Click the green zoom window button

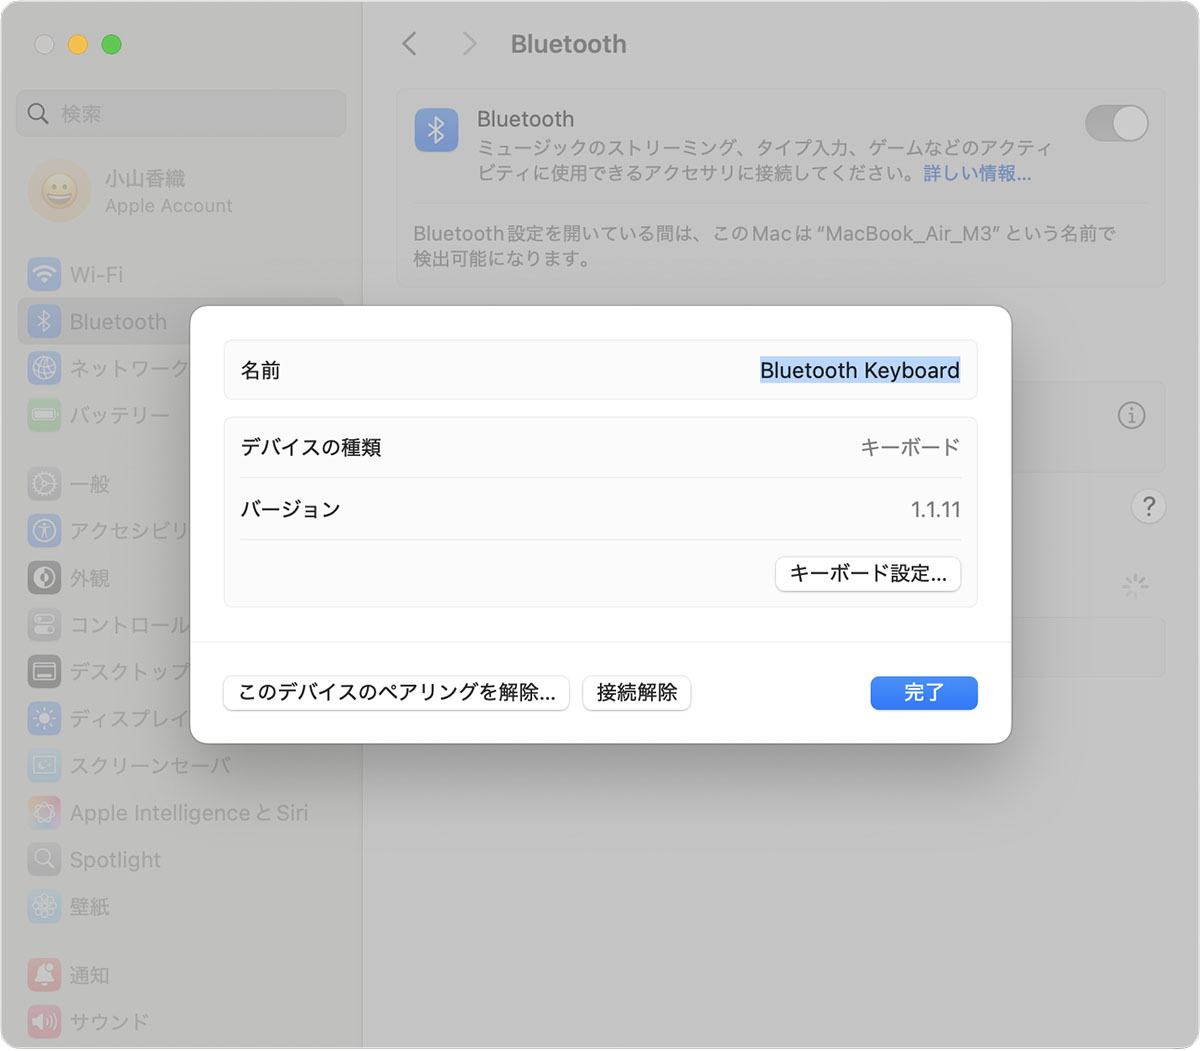(112, 44)
